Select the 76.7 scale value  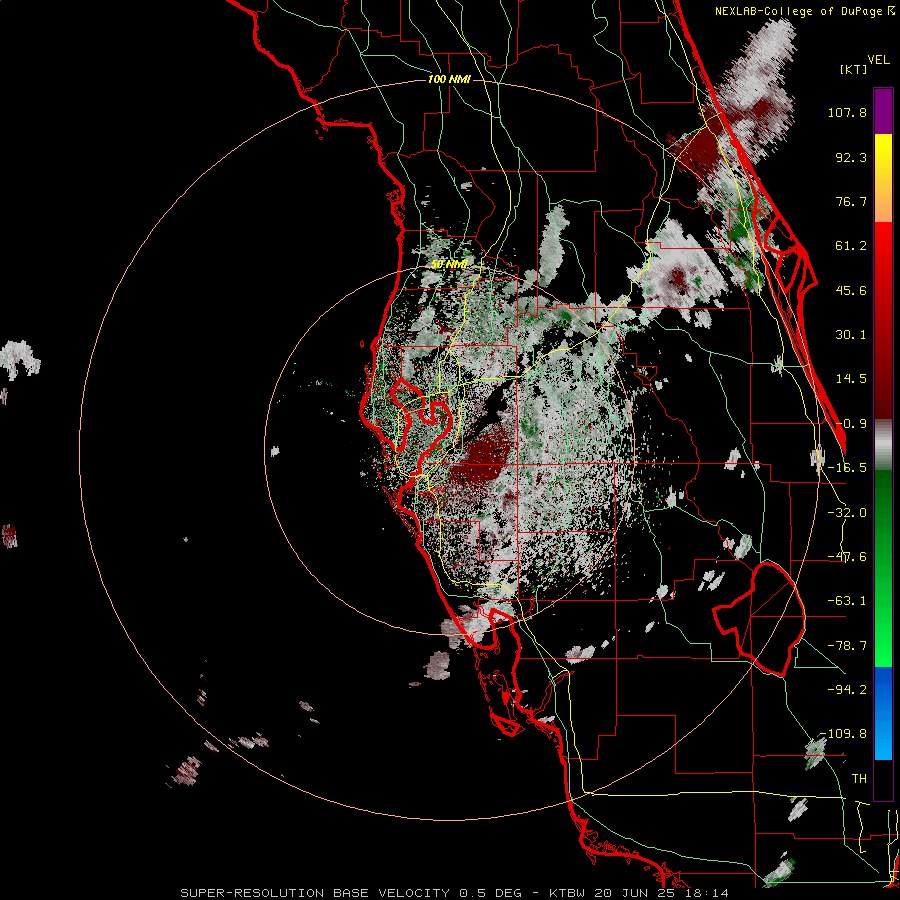click(851, 201)
